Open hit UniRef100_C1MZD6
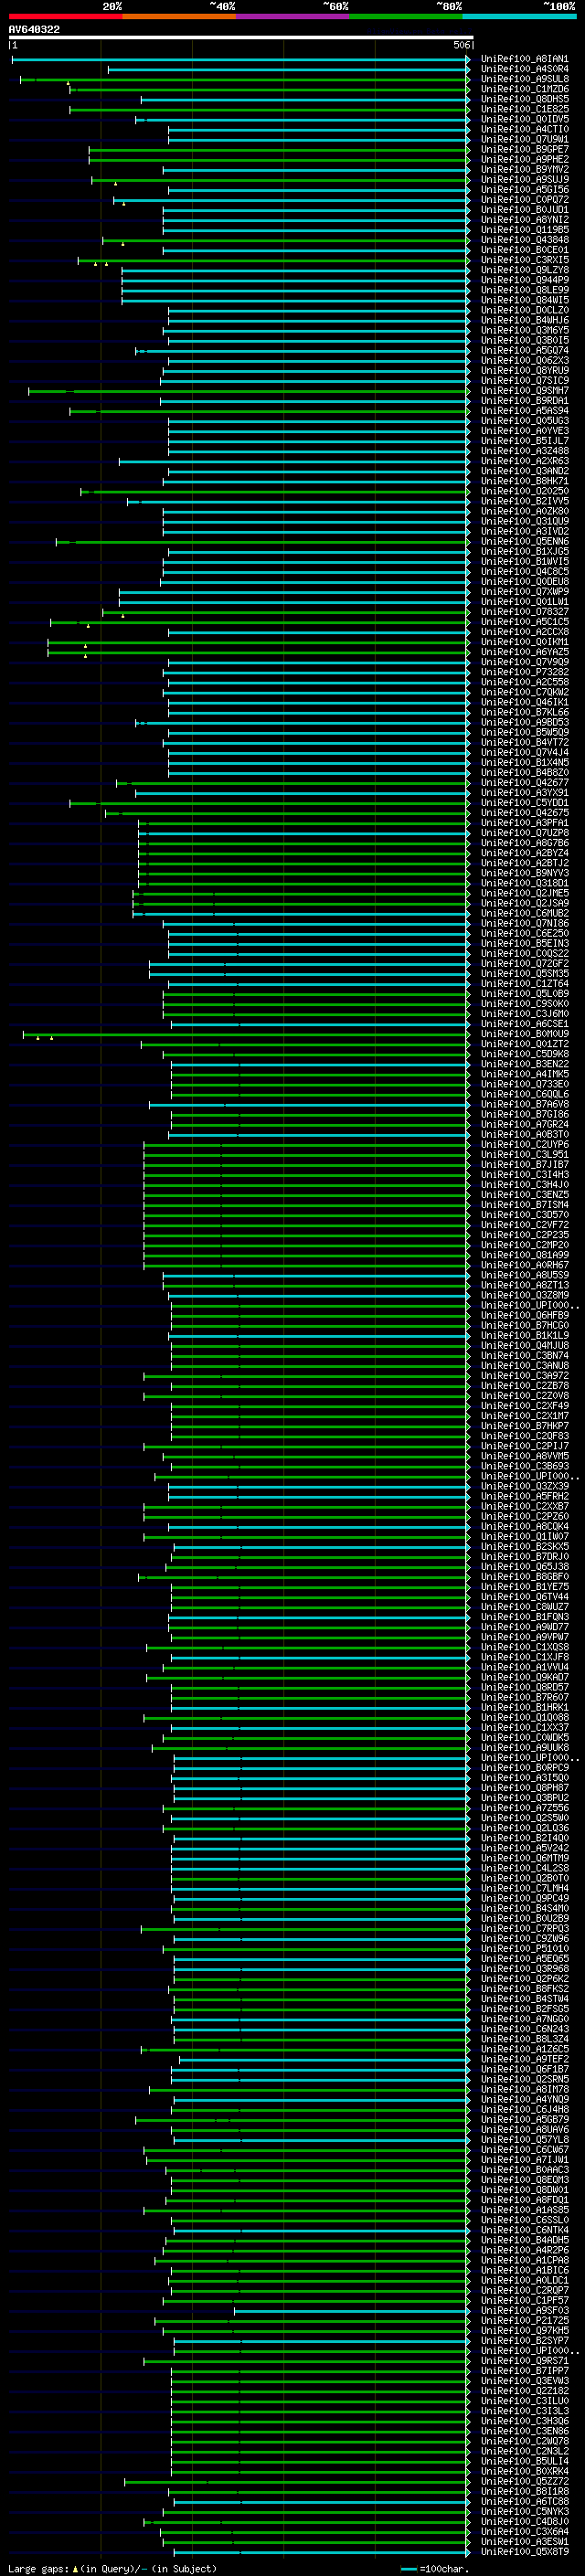585x2576 pixels. tap(524, 89)
